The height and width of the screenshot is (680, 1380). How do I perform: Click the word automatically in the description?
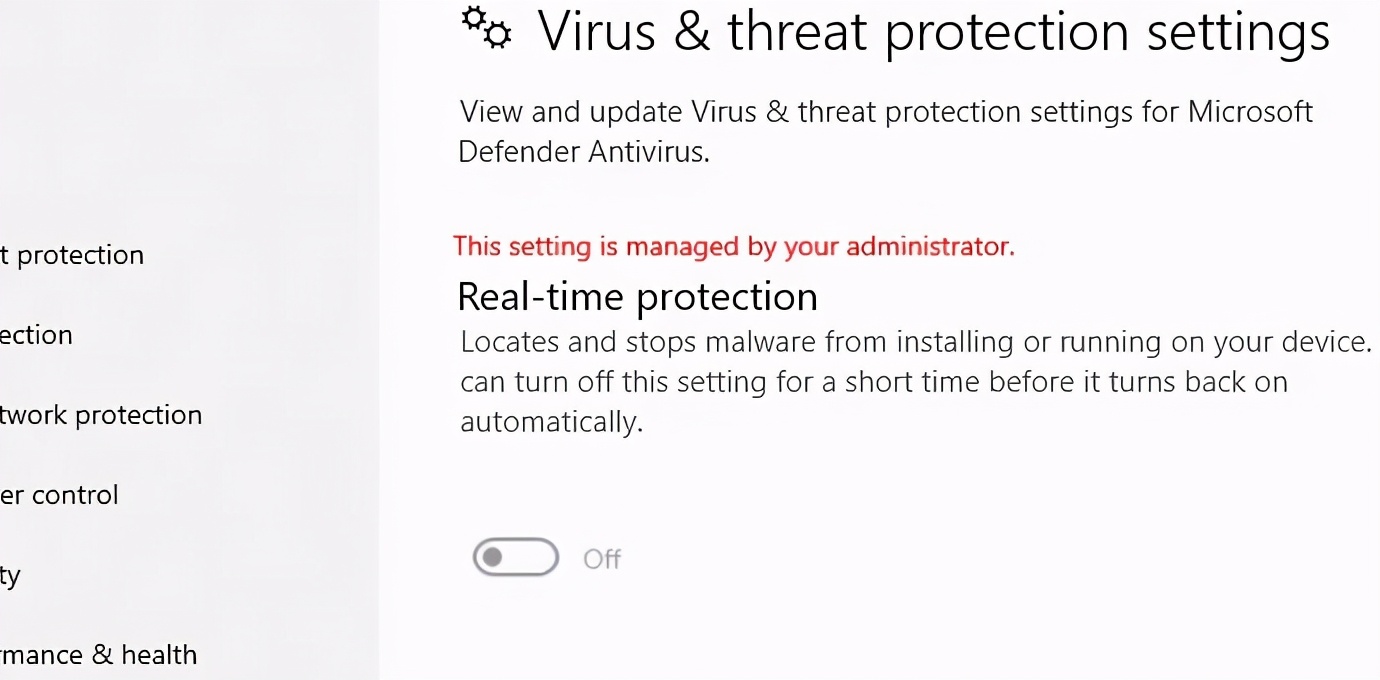click(x=520, y=421)
